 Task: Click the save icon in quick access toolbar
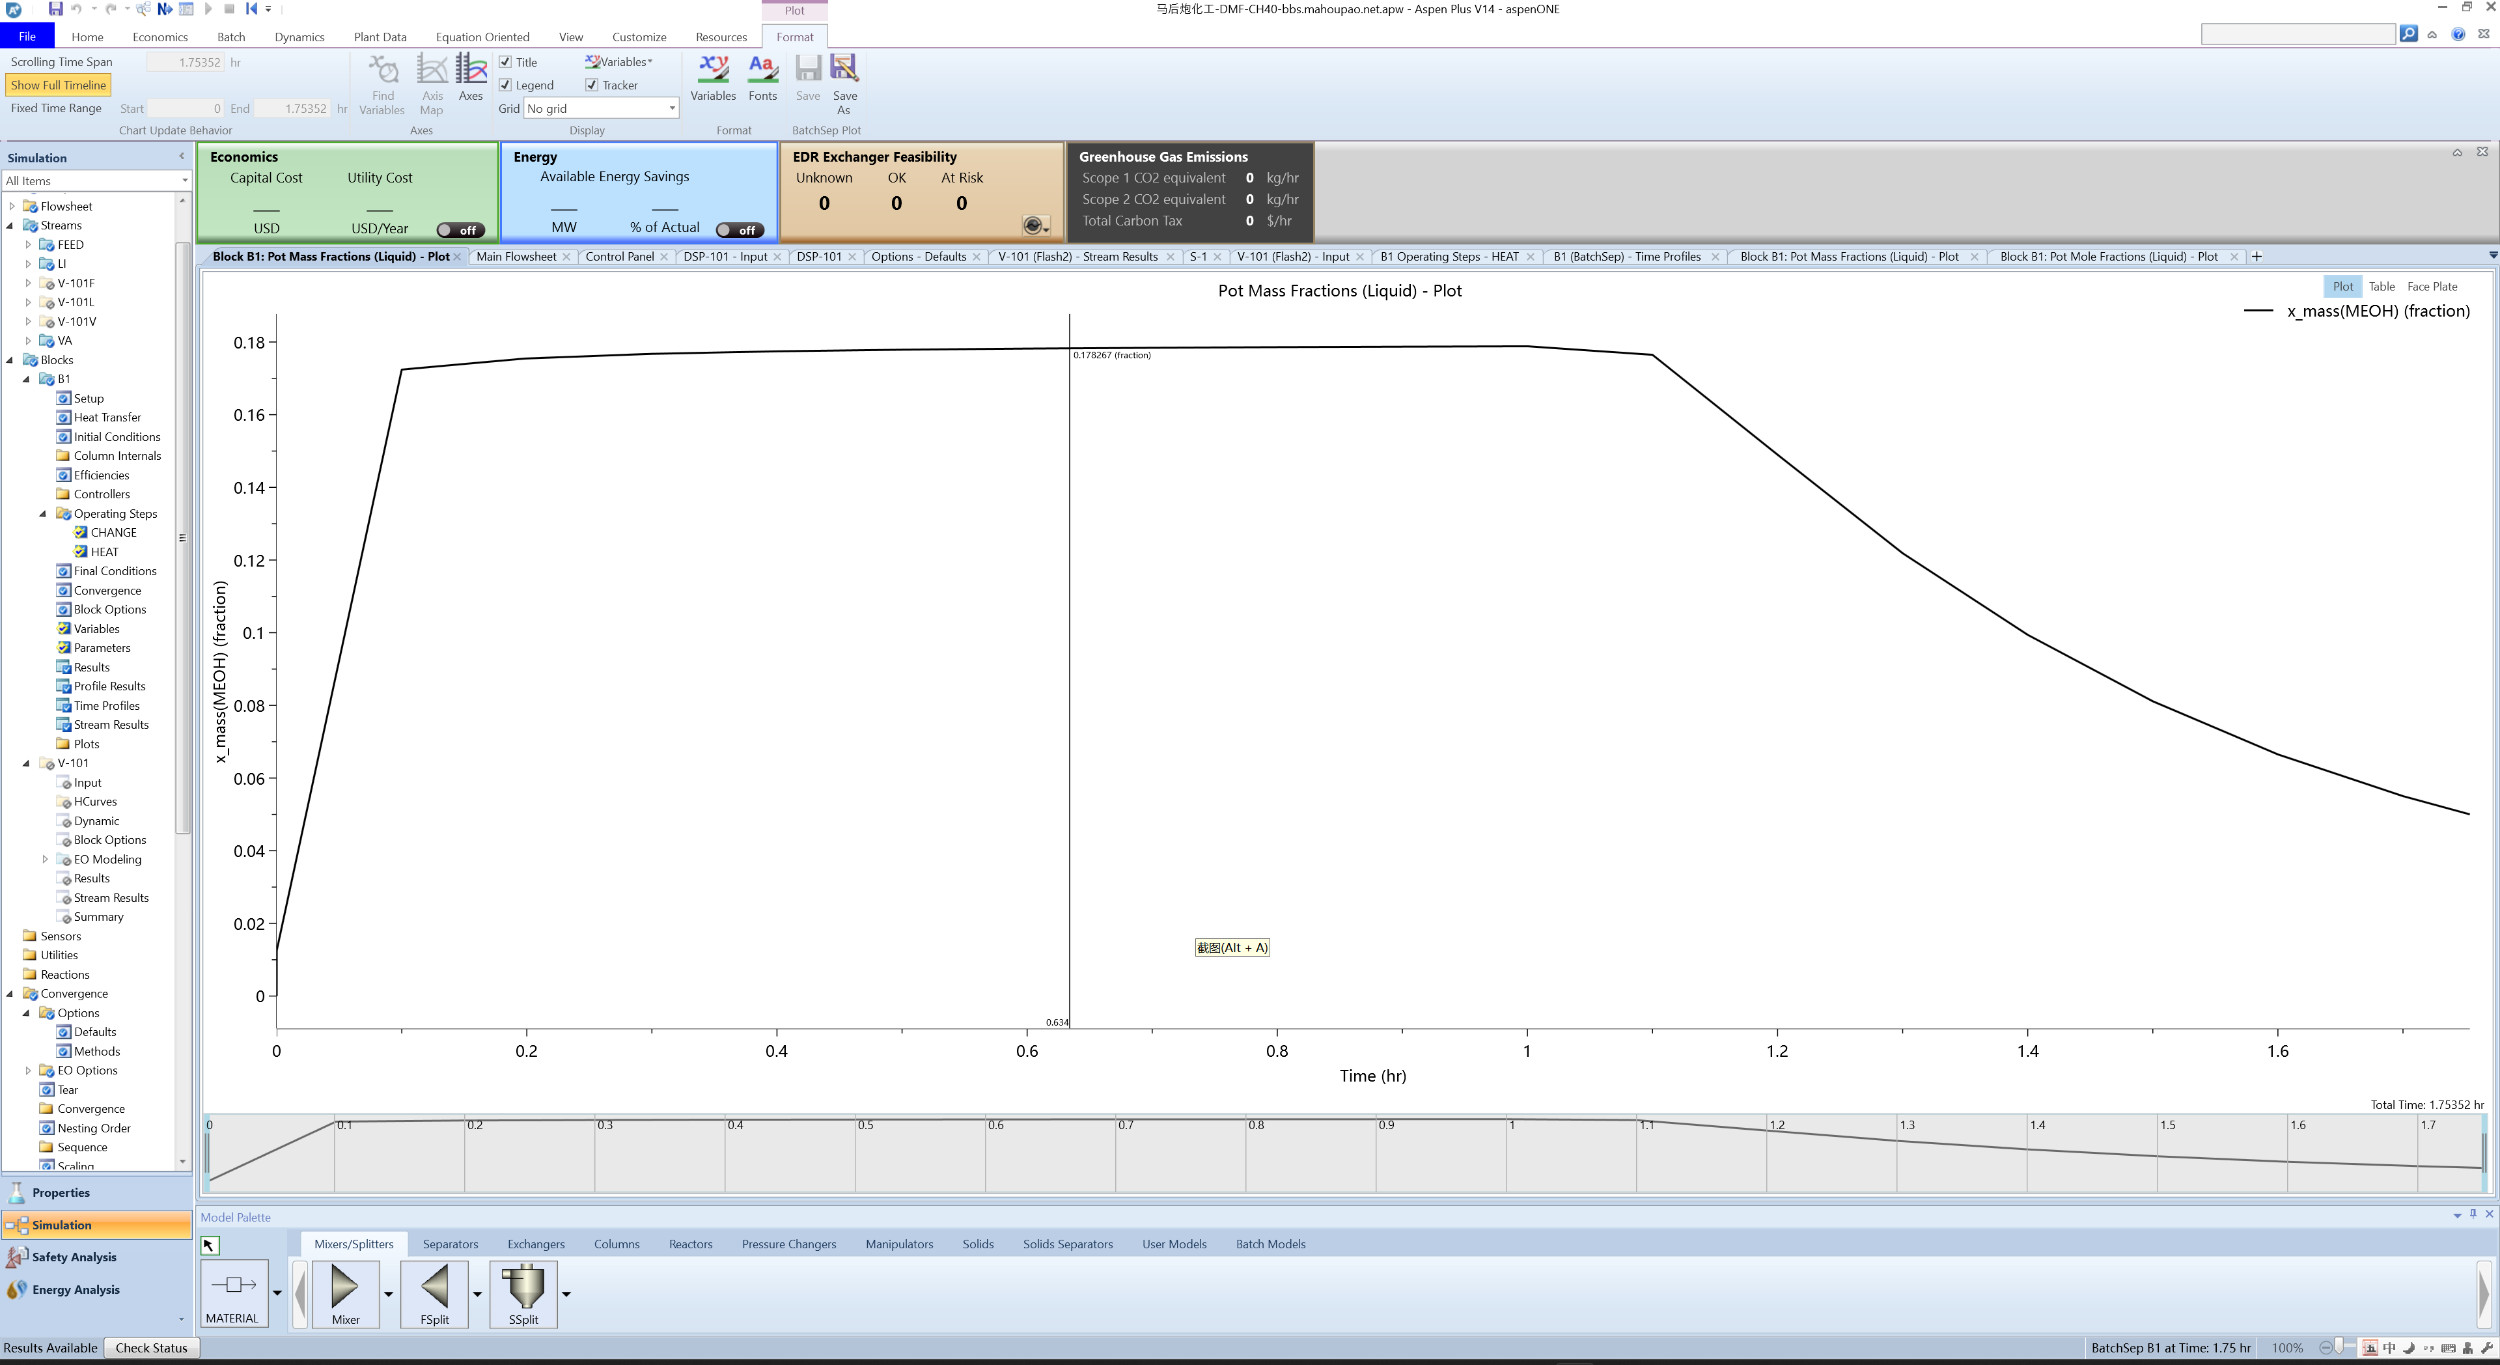[55, 9]
